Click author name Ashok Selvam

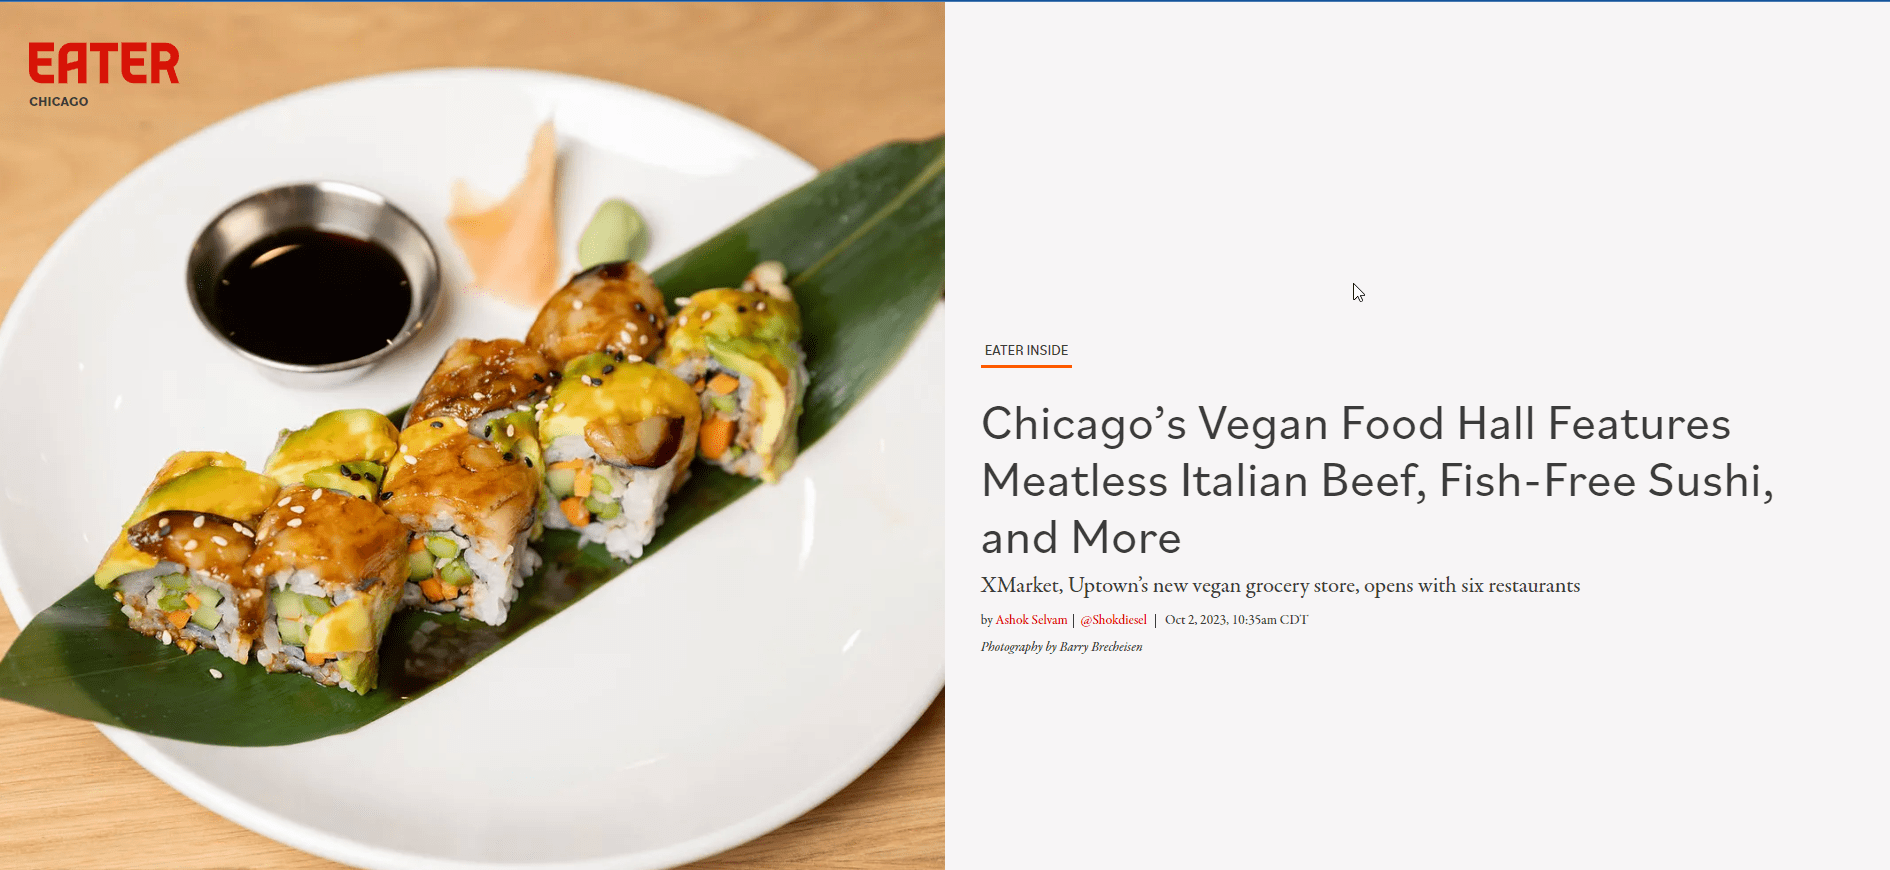[1031, 620]
